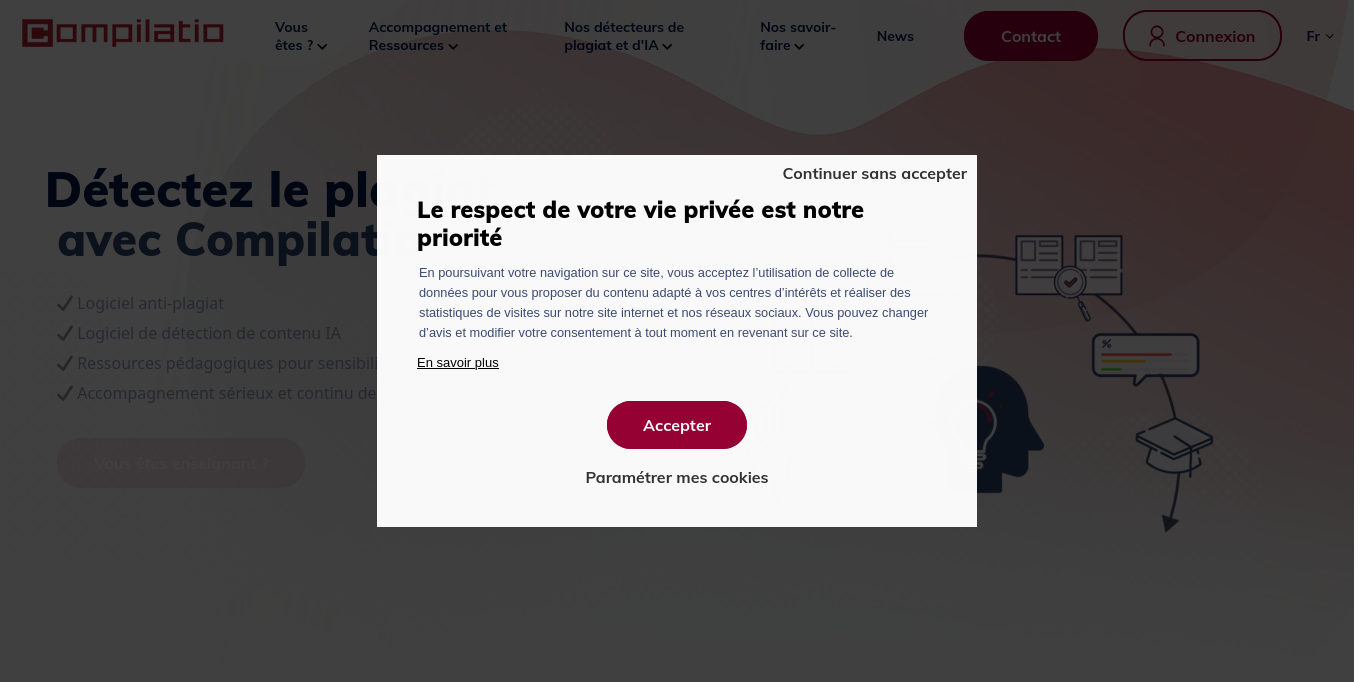Accept cookies with Accepter button
The image size is (1366, 682).
[x=677, y=425]
